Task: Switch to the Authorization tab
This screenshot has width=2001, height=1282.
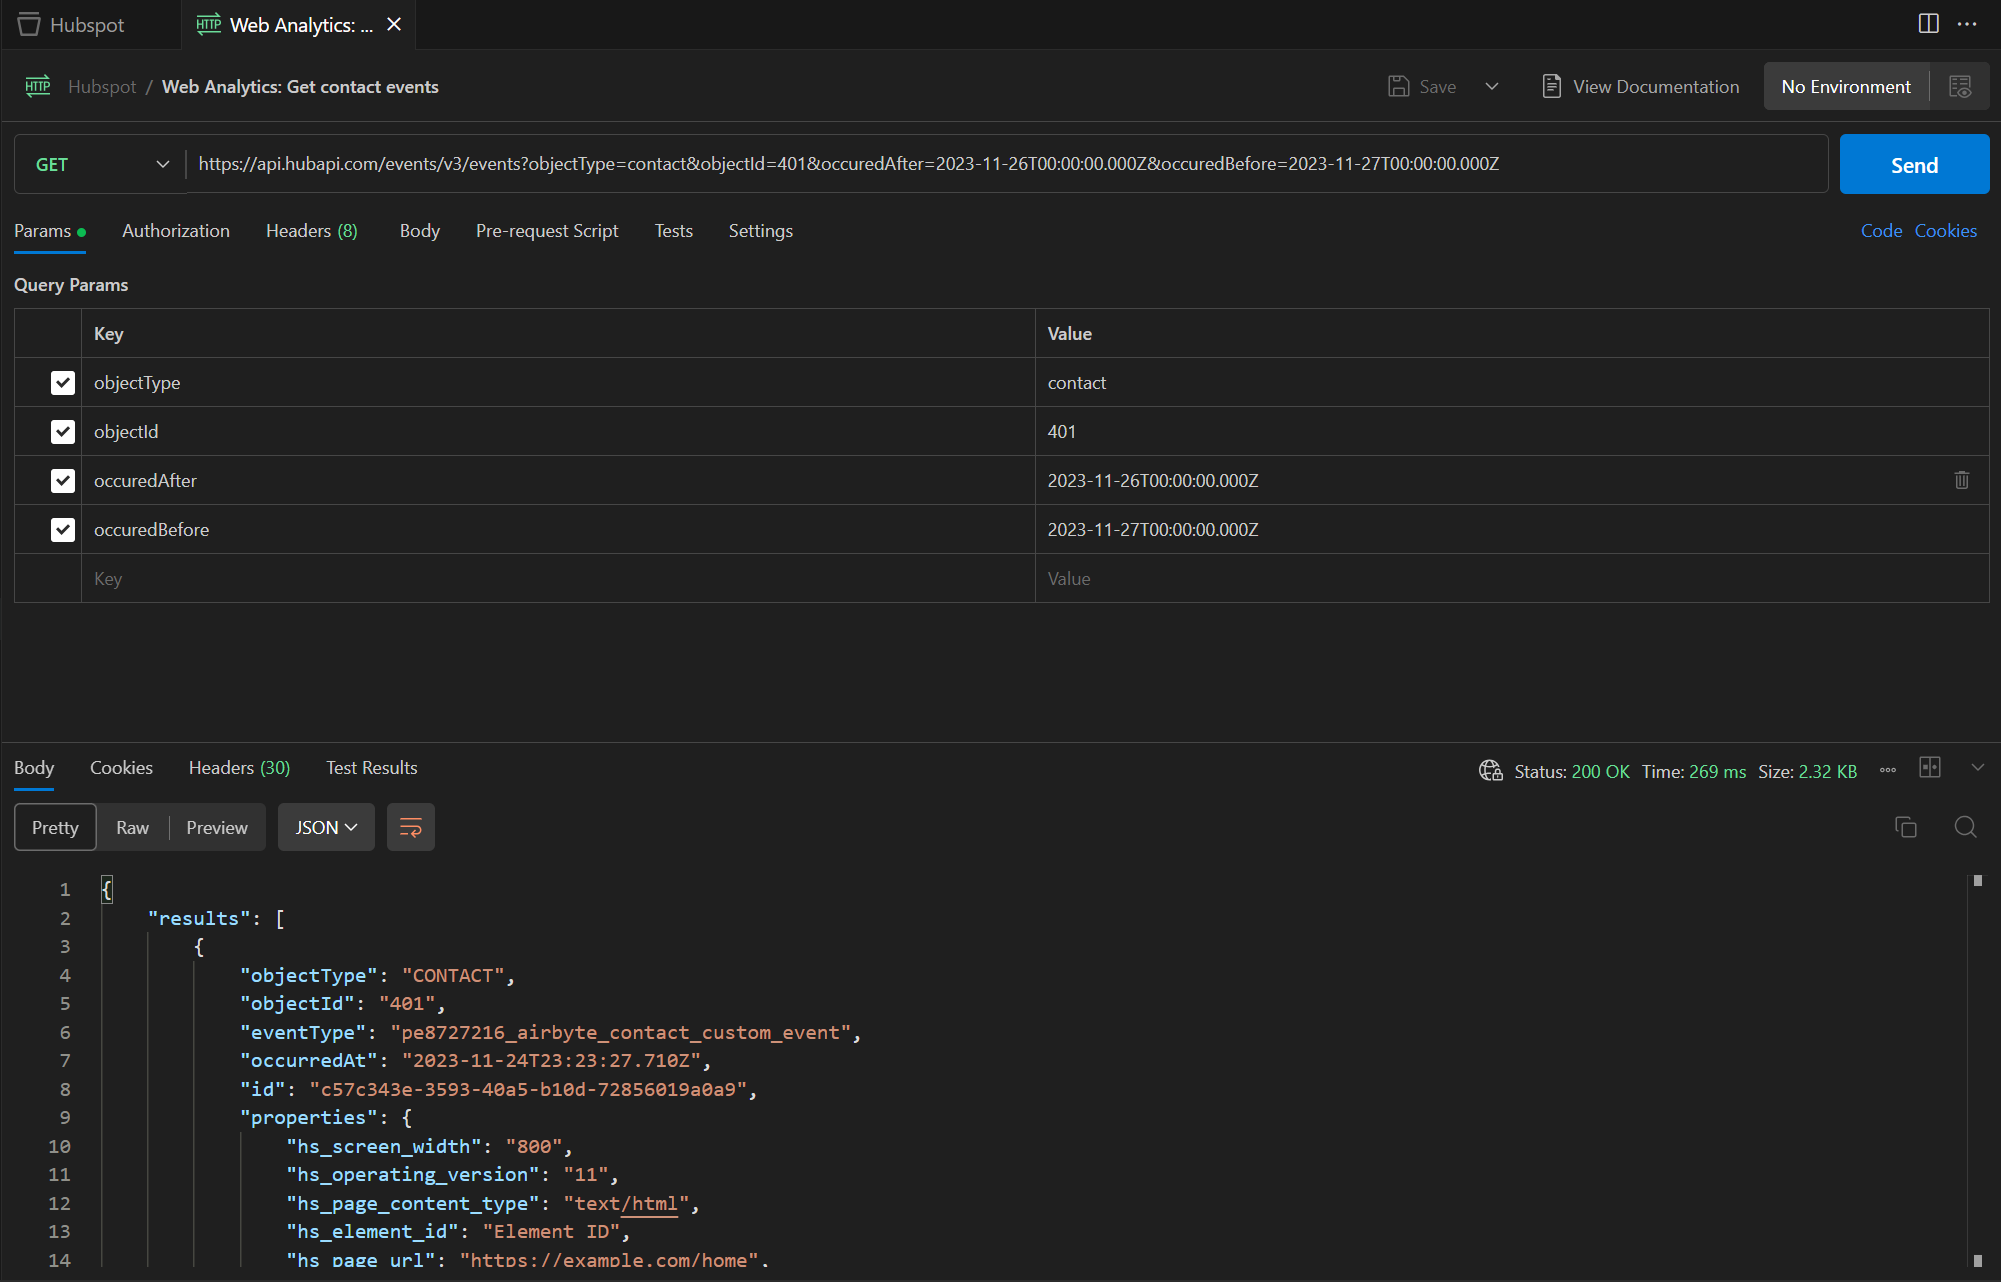Action: click(176, 231)
